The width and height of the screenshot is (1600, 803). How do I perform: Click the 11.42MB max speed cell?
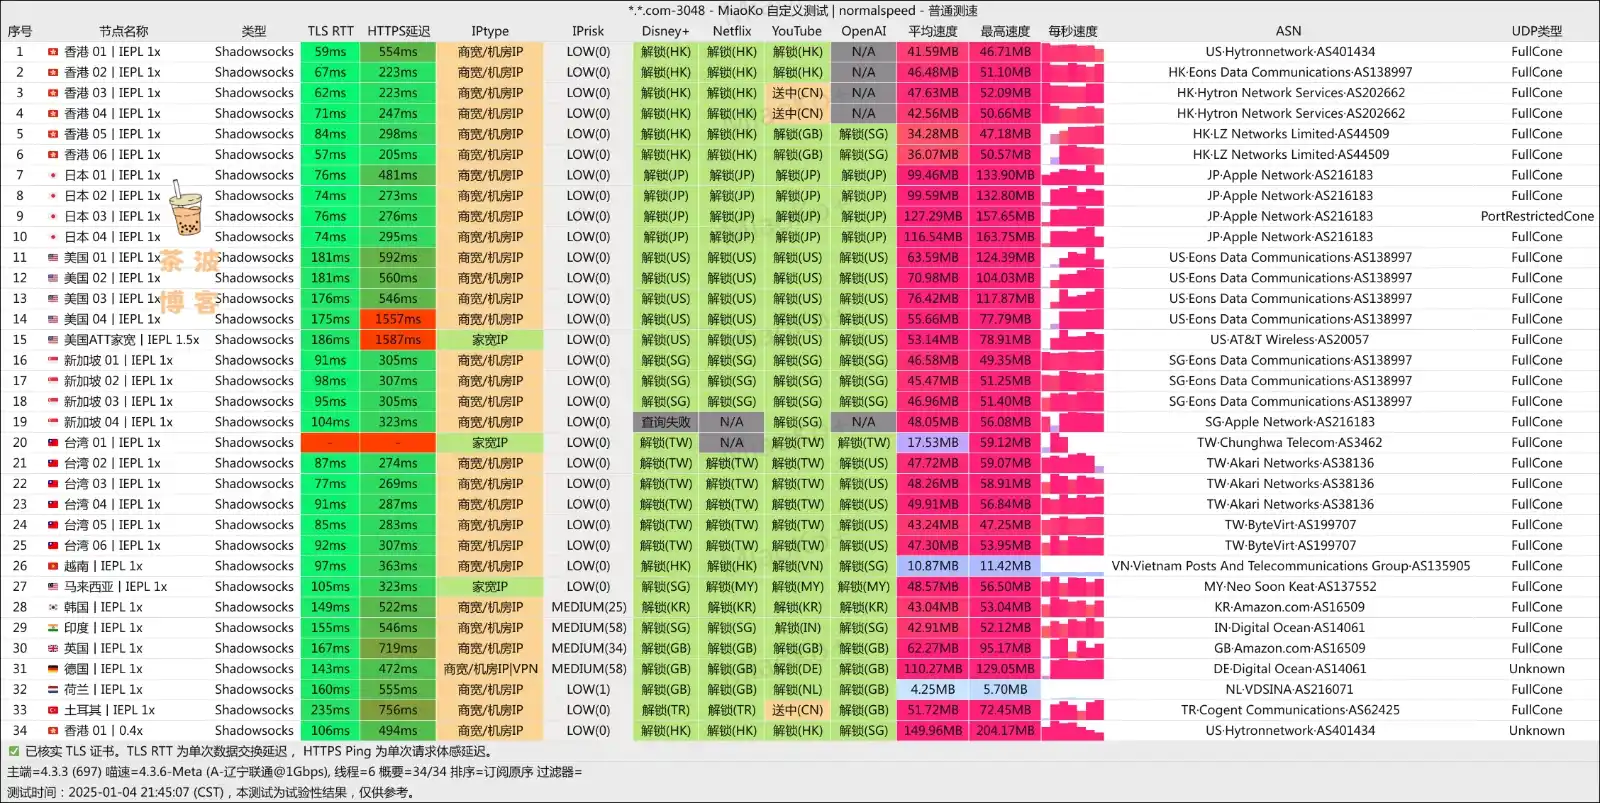coord(1005,566)
